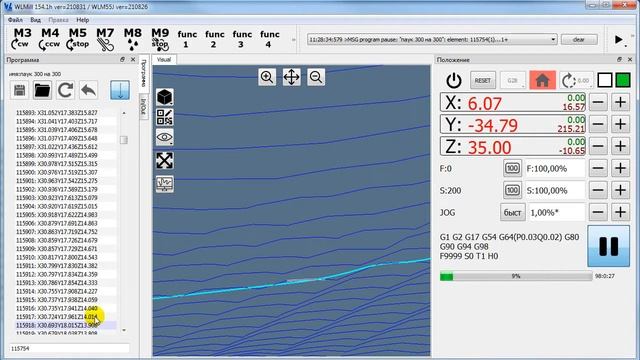Fit view to screen with arrows icon
Viewport: 640px width, 360px height.
click(x=164, y=160)
